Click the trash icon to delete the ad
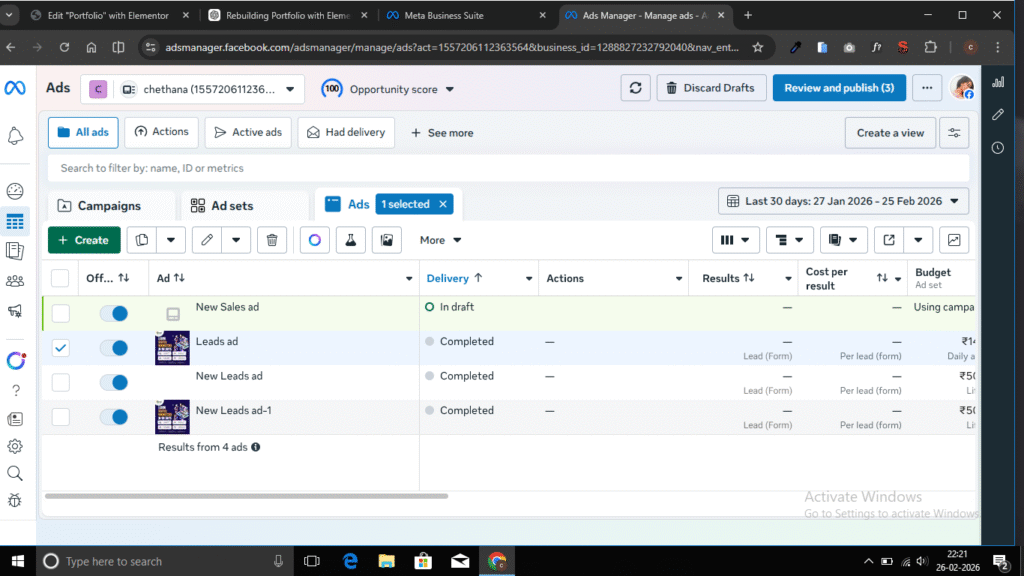Image resolution: width=1024 pixels, height=576 pixels. [273, 240]
